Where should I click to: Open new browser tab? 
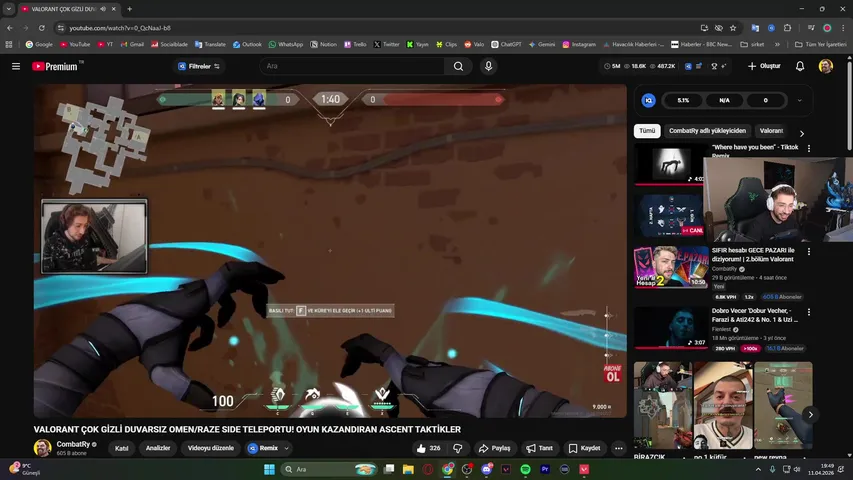(x=129, y=9)
